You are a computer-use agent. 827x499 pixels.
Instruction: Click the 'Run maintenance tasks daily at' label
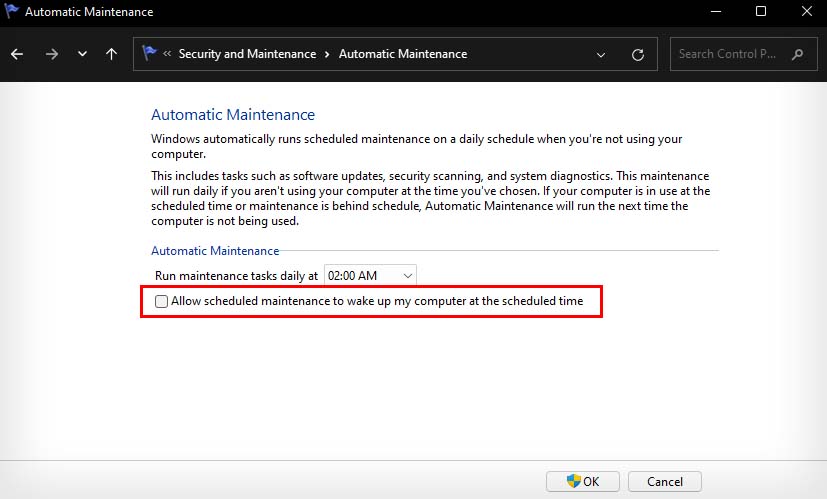pos(236,276)
